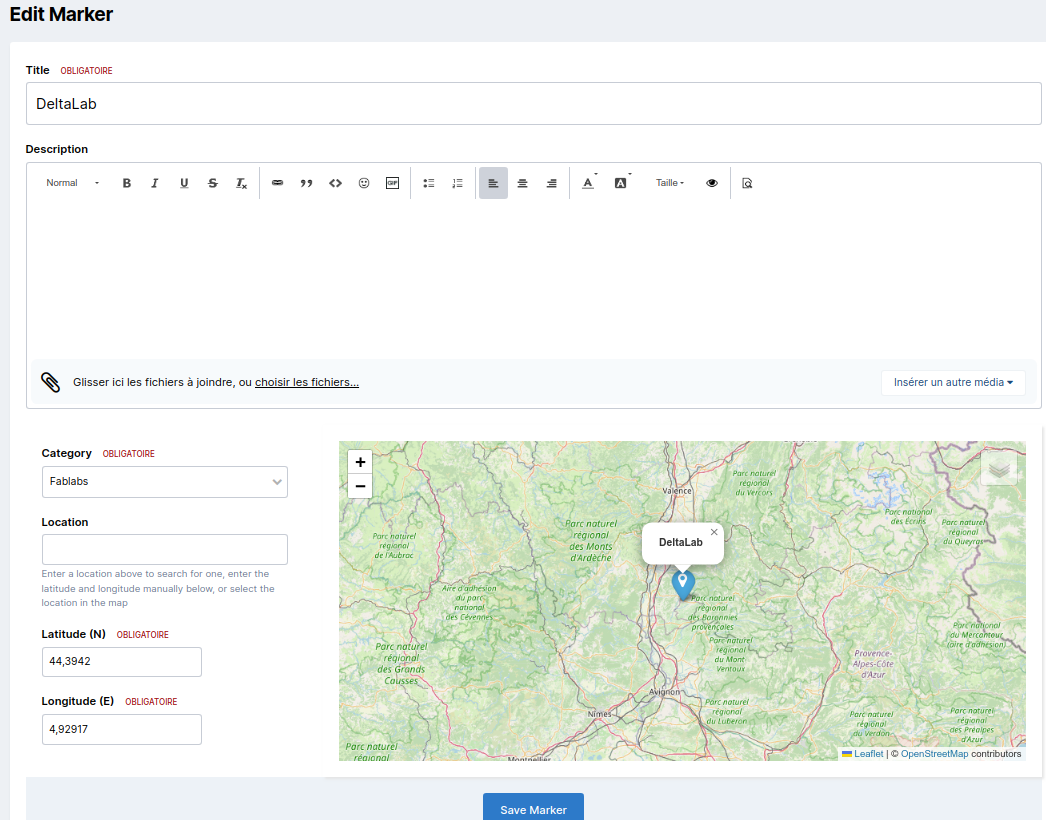
Task: Edit the Longitude (E) field
Action: pyautogui.click(x=121, y=729)
